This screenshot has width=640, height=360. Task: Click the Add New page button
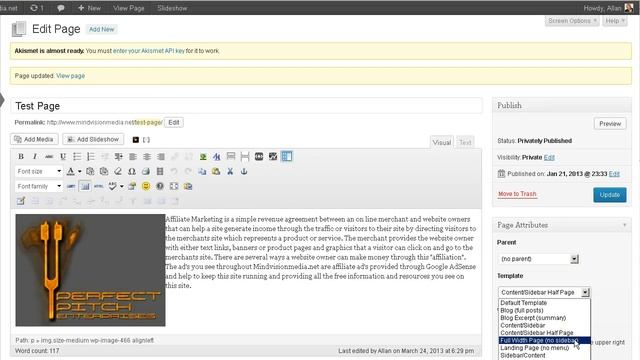(102, 29)
